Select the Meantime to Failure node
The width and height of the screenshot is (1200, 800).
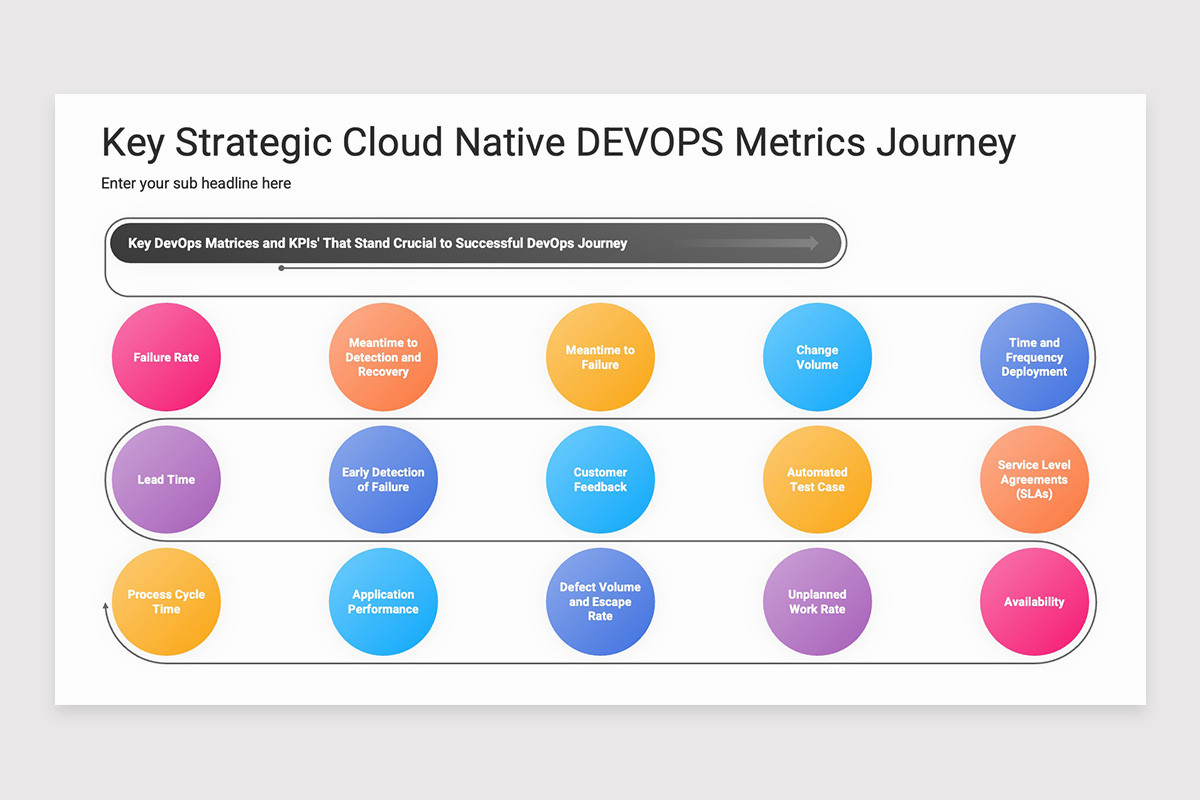point(600,357)
